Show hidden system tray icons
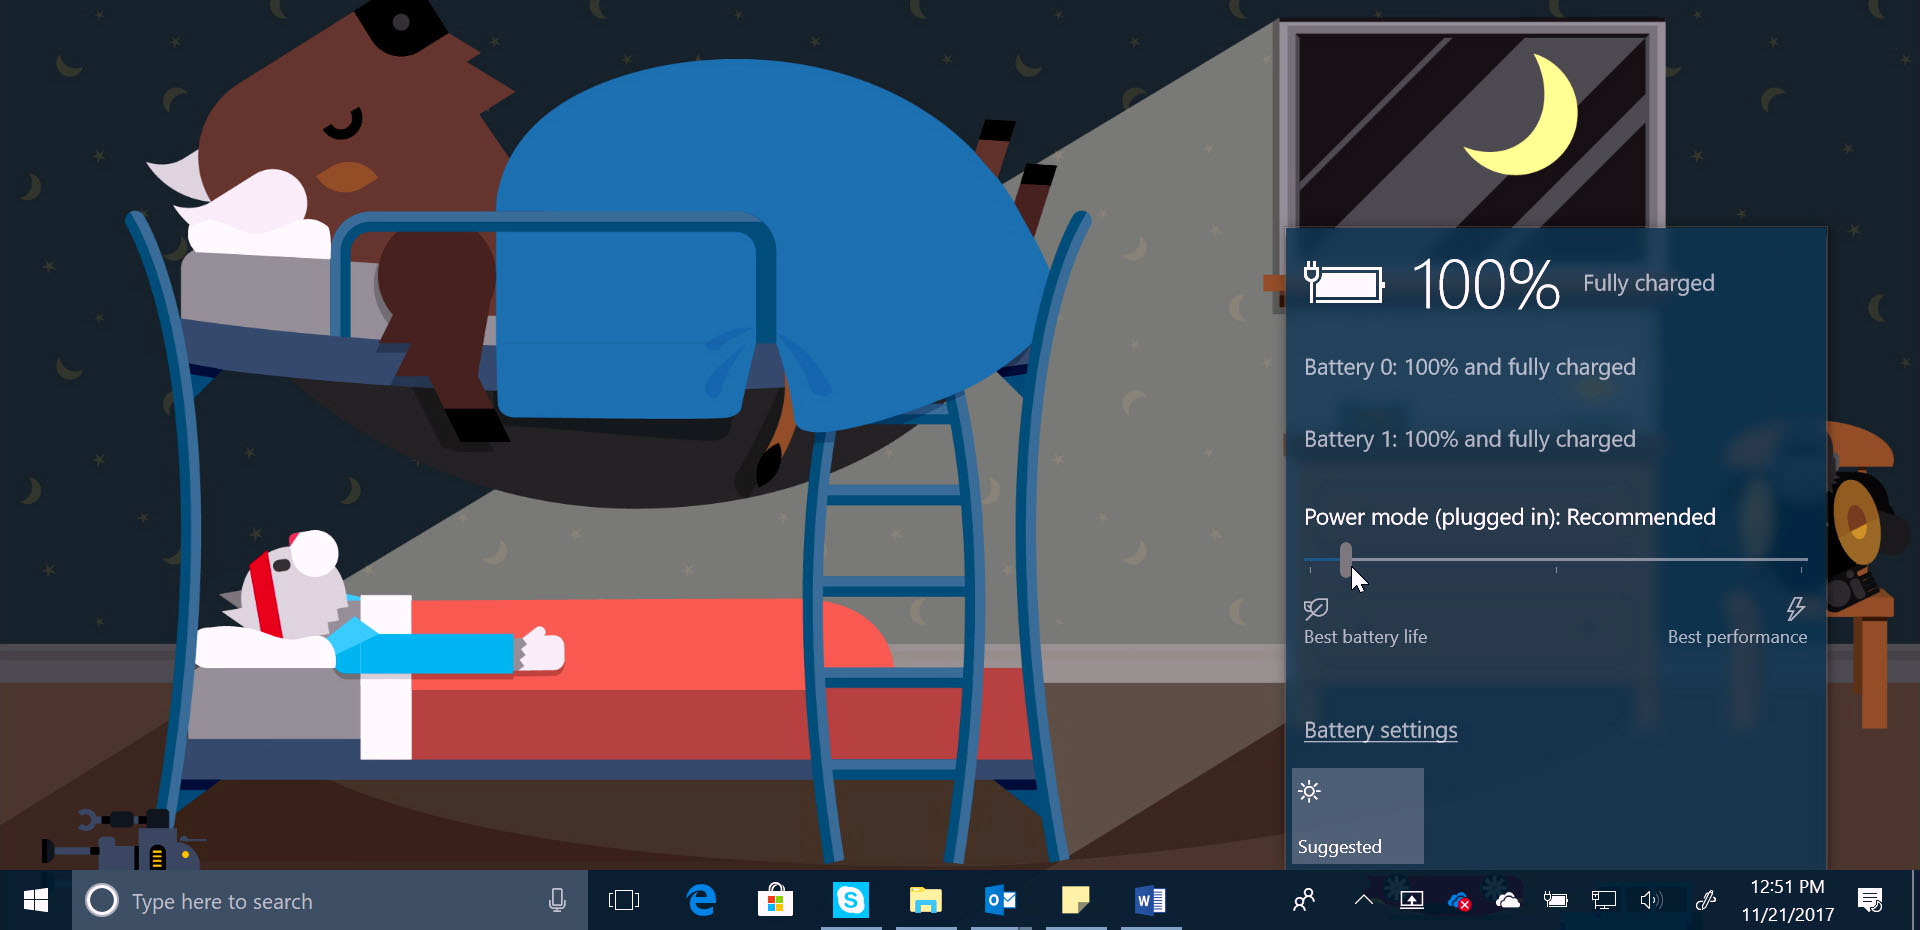 pos(1363,900)
